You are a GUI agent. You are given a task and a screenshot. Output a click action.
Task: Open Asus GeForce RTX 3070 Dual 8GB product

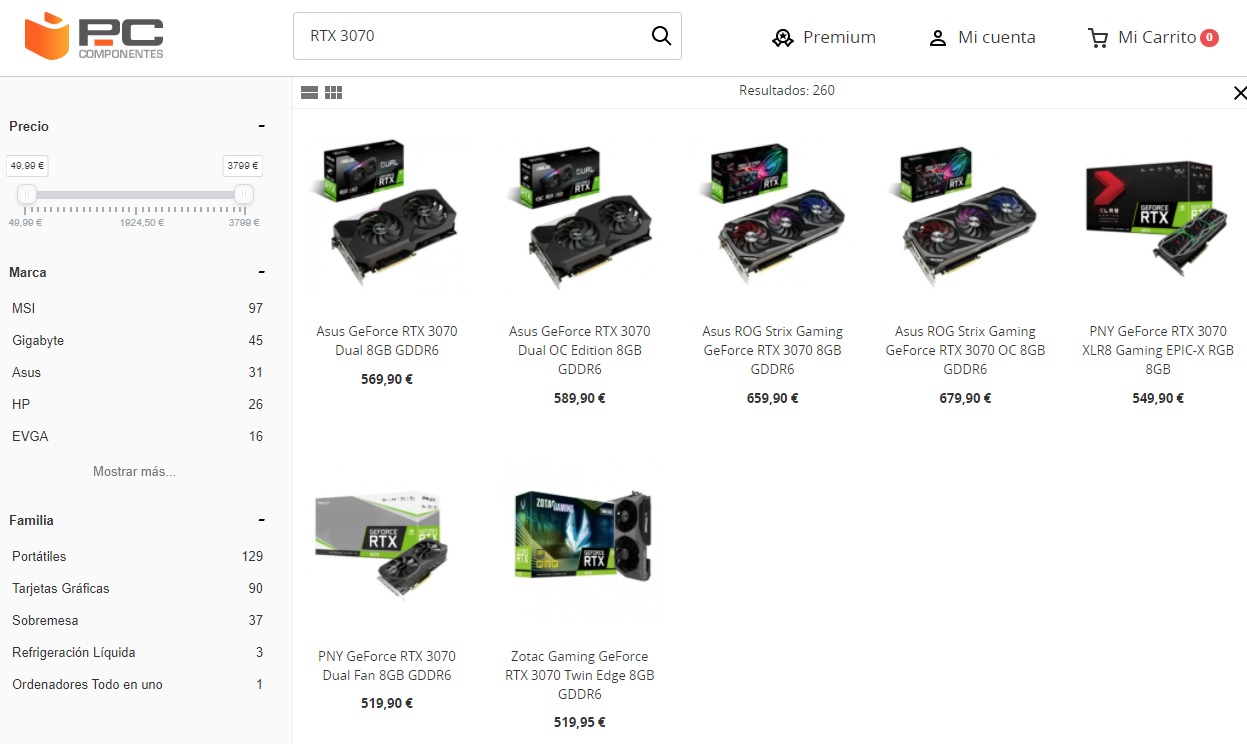(x=386, y=341)
